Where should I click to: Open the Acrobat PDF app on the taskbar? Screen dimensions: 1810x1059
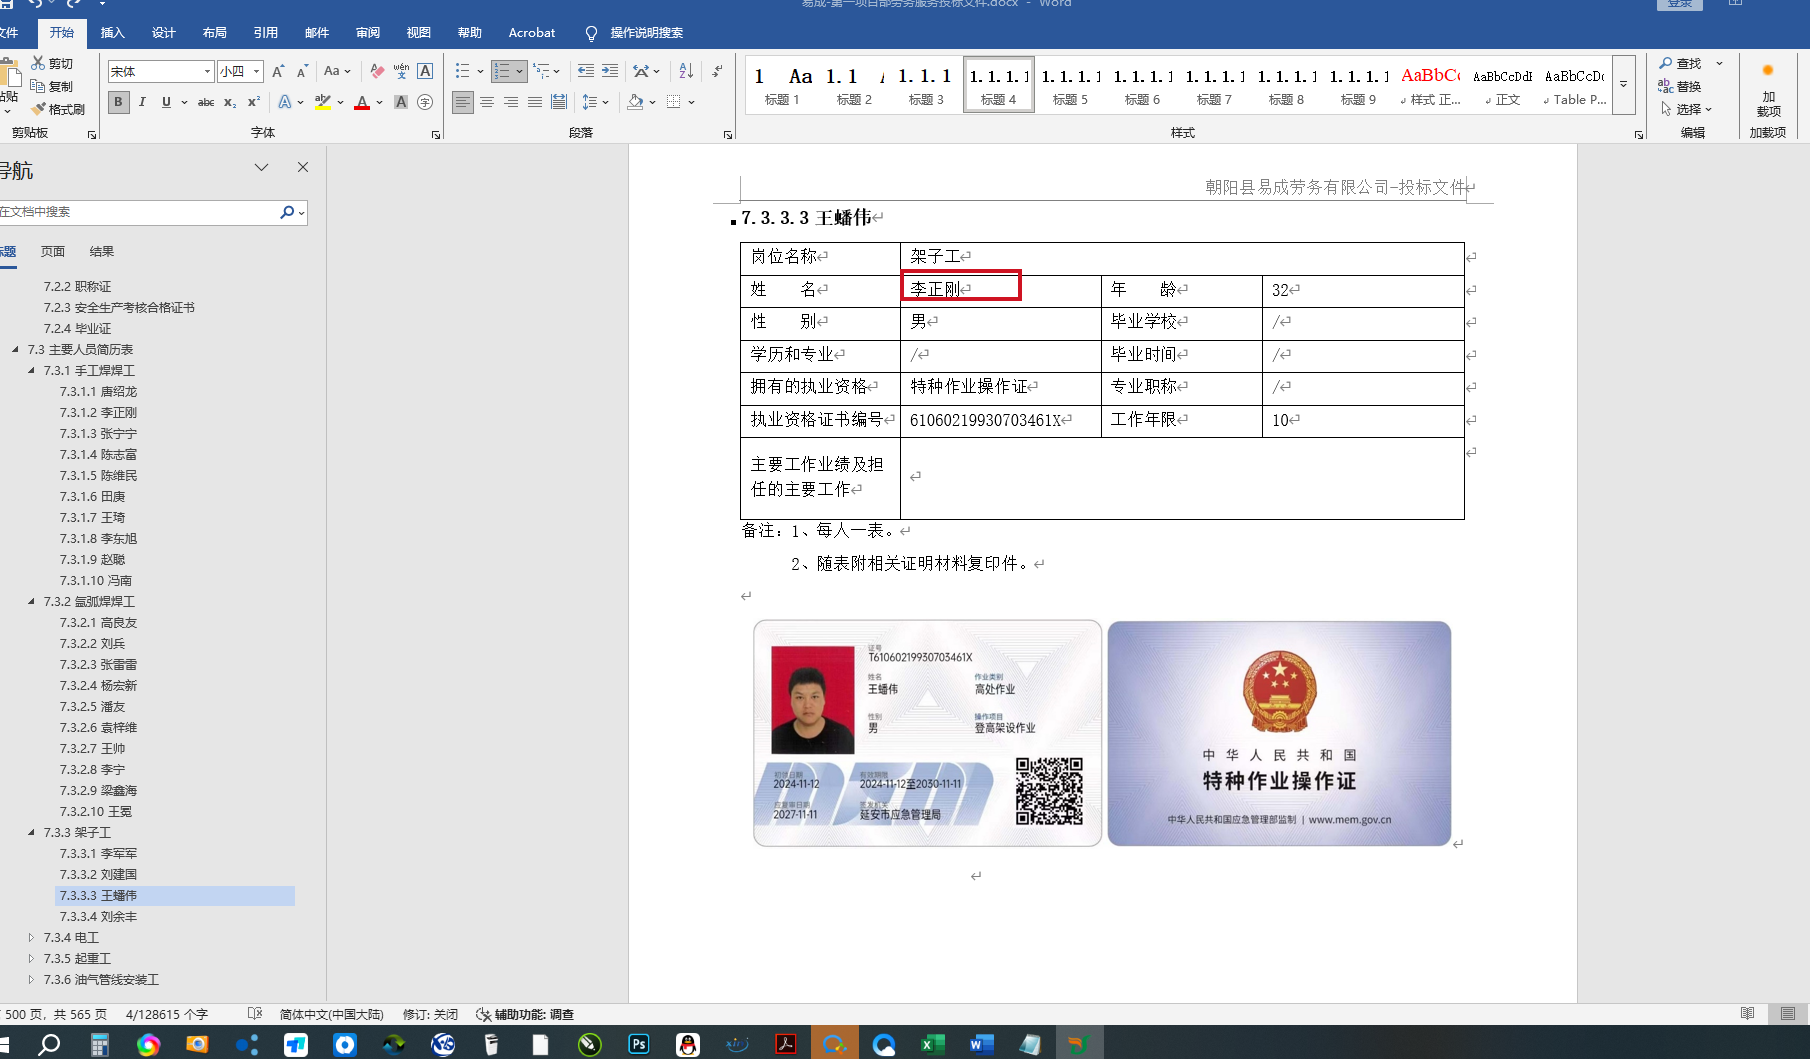click(x=785, y=1044)
